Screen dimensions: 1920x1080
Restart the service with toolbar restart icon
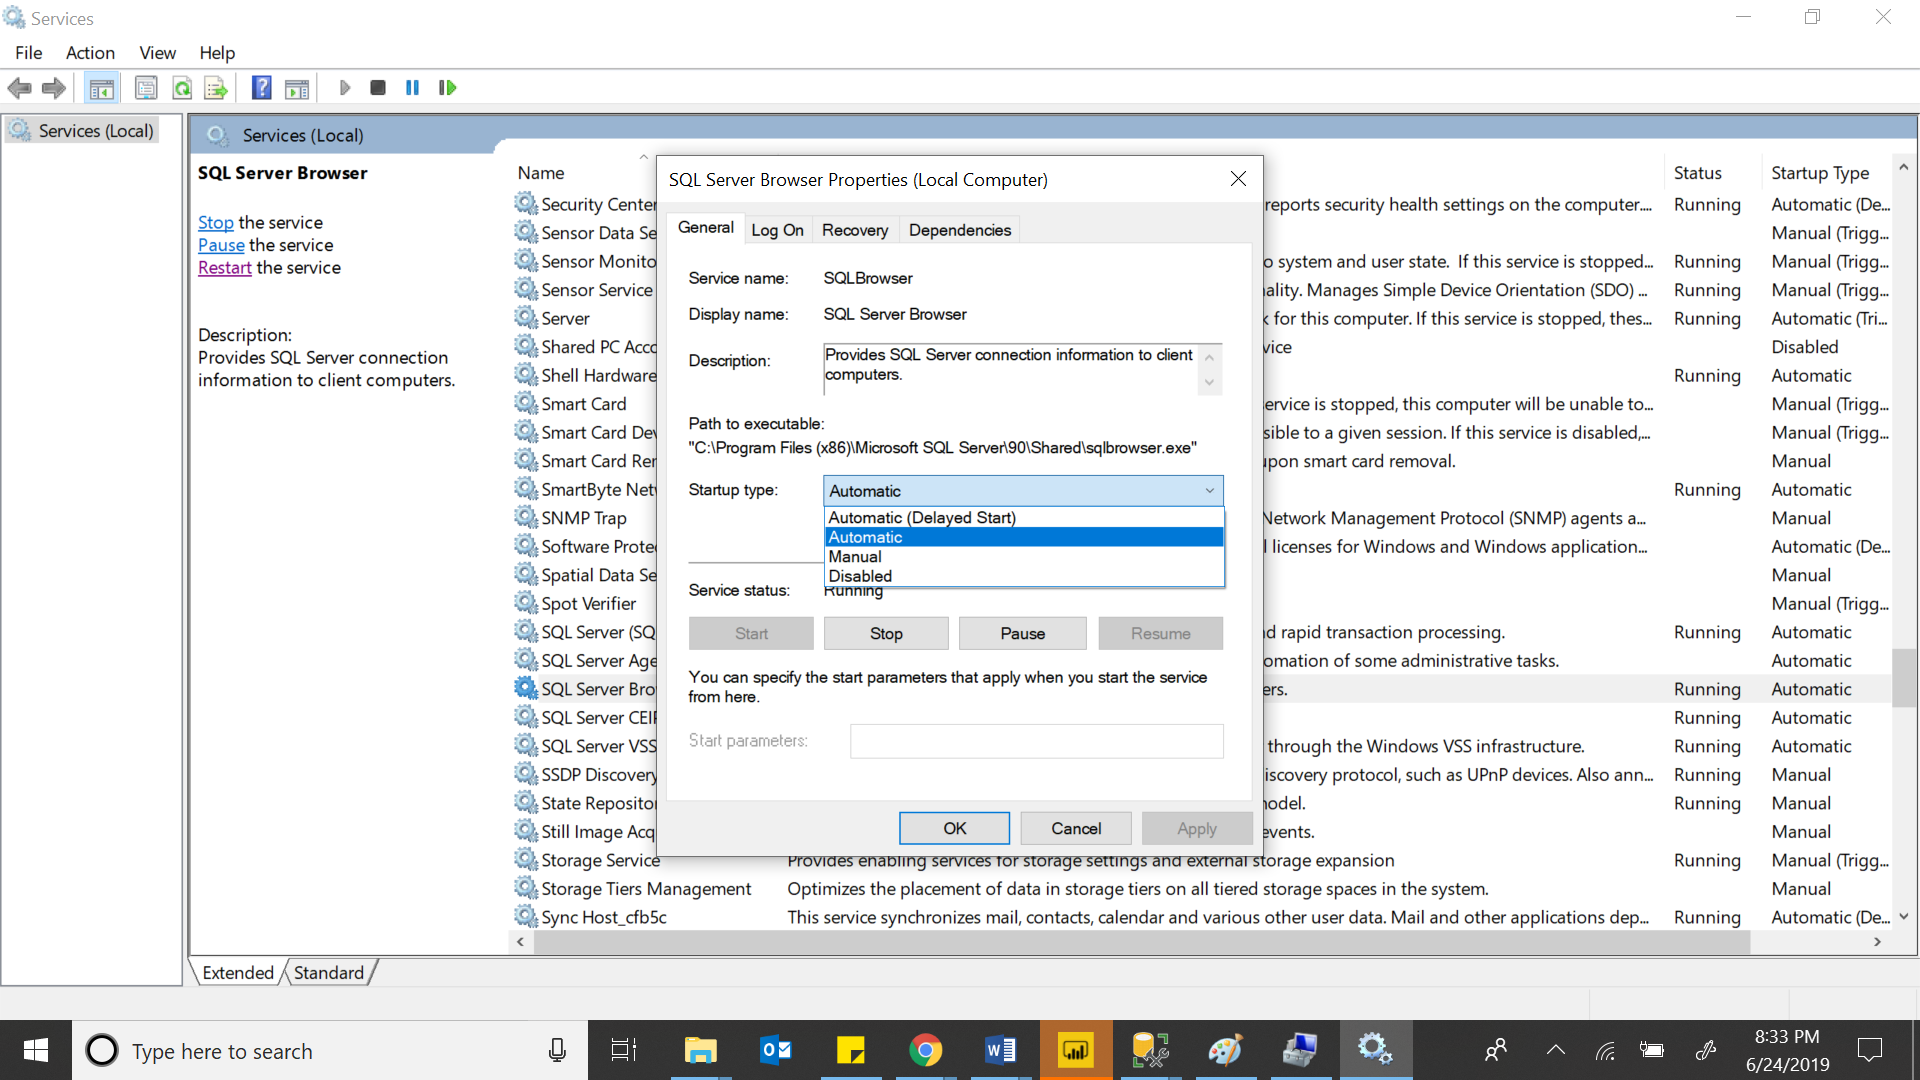pyautogui.click(x=447, y=87)
